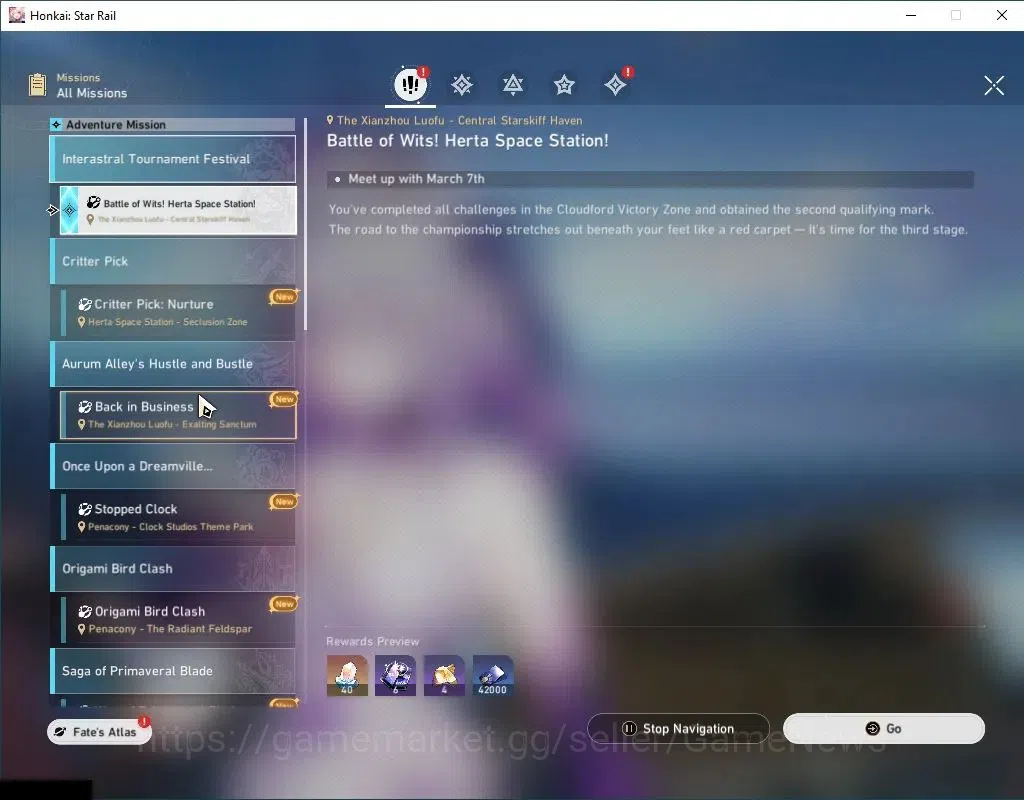Click Stop Navigation button
The width and height of the screenshot is (1024, 800).
click(x=678, y=728)
